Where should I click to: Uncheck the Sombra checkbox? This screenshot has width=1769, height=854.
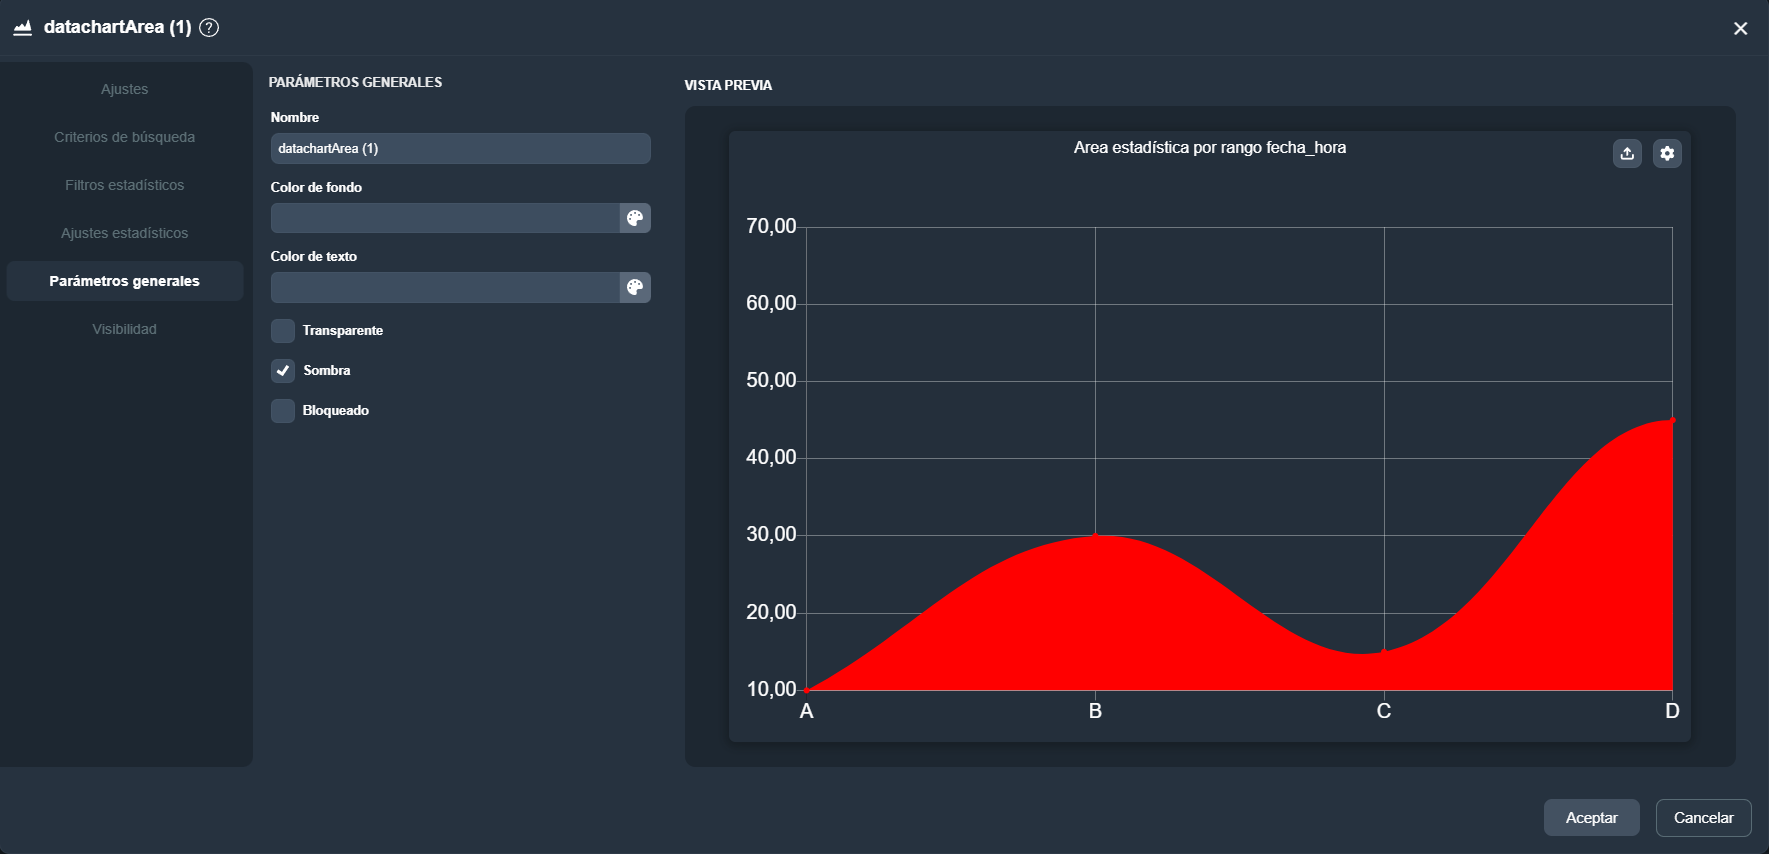coord(283,371)
